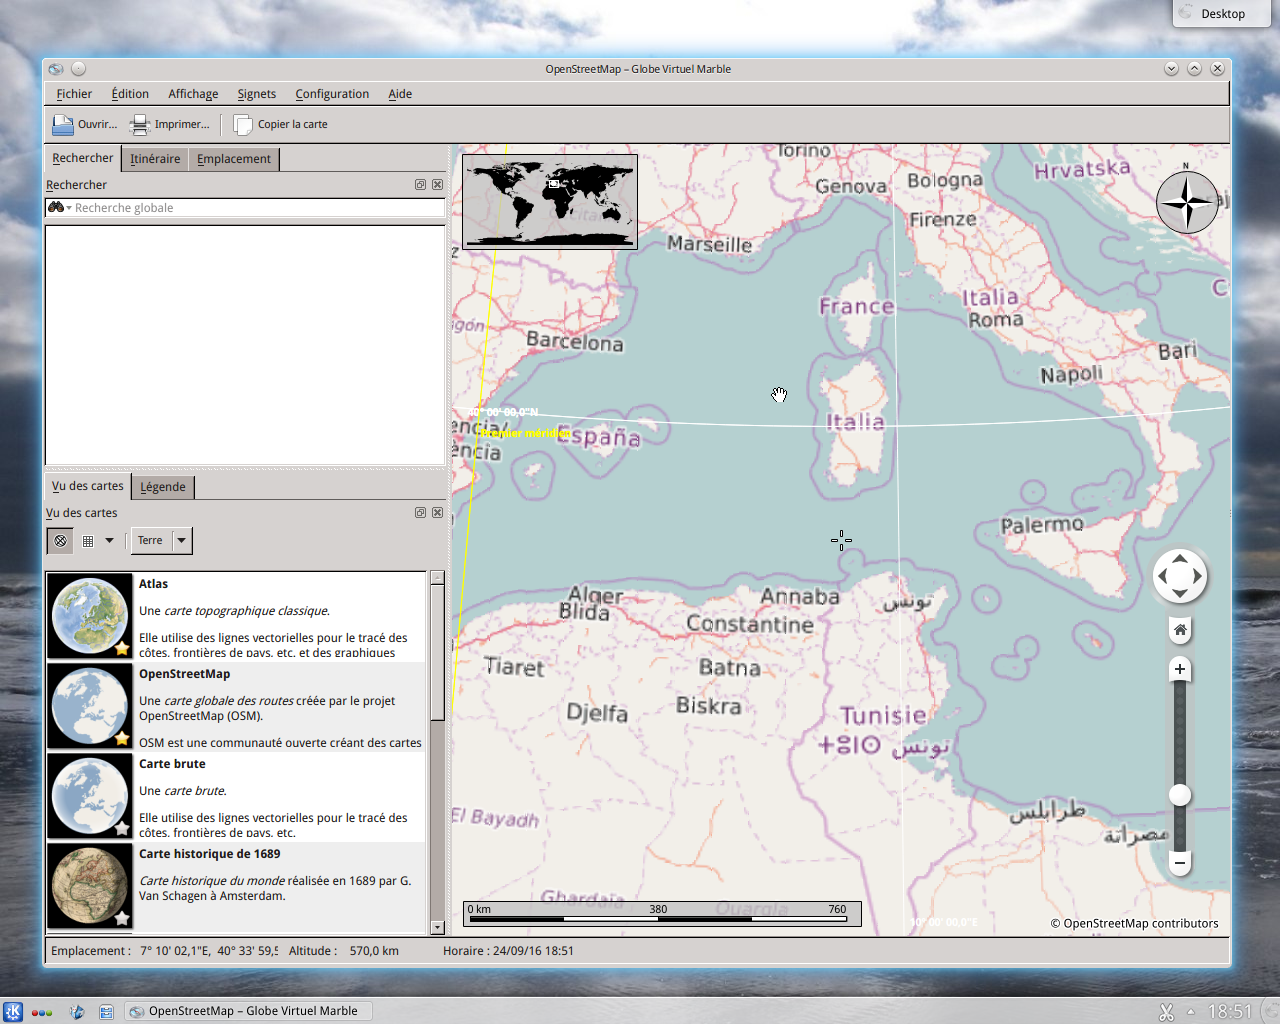Click the activities dots icon in taskbar
Viewport: 1280px width, 1024px height.
point(42,1012)
